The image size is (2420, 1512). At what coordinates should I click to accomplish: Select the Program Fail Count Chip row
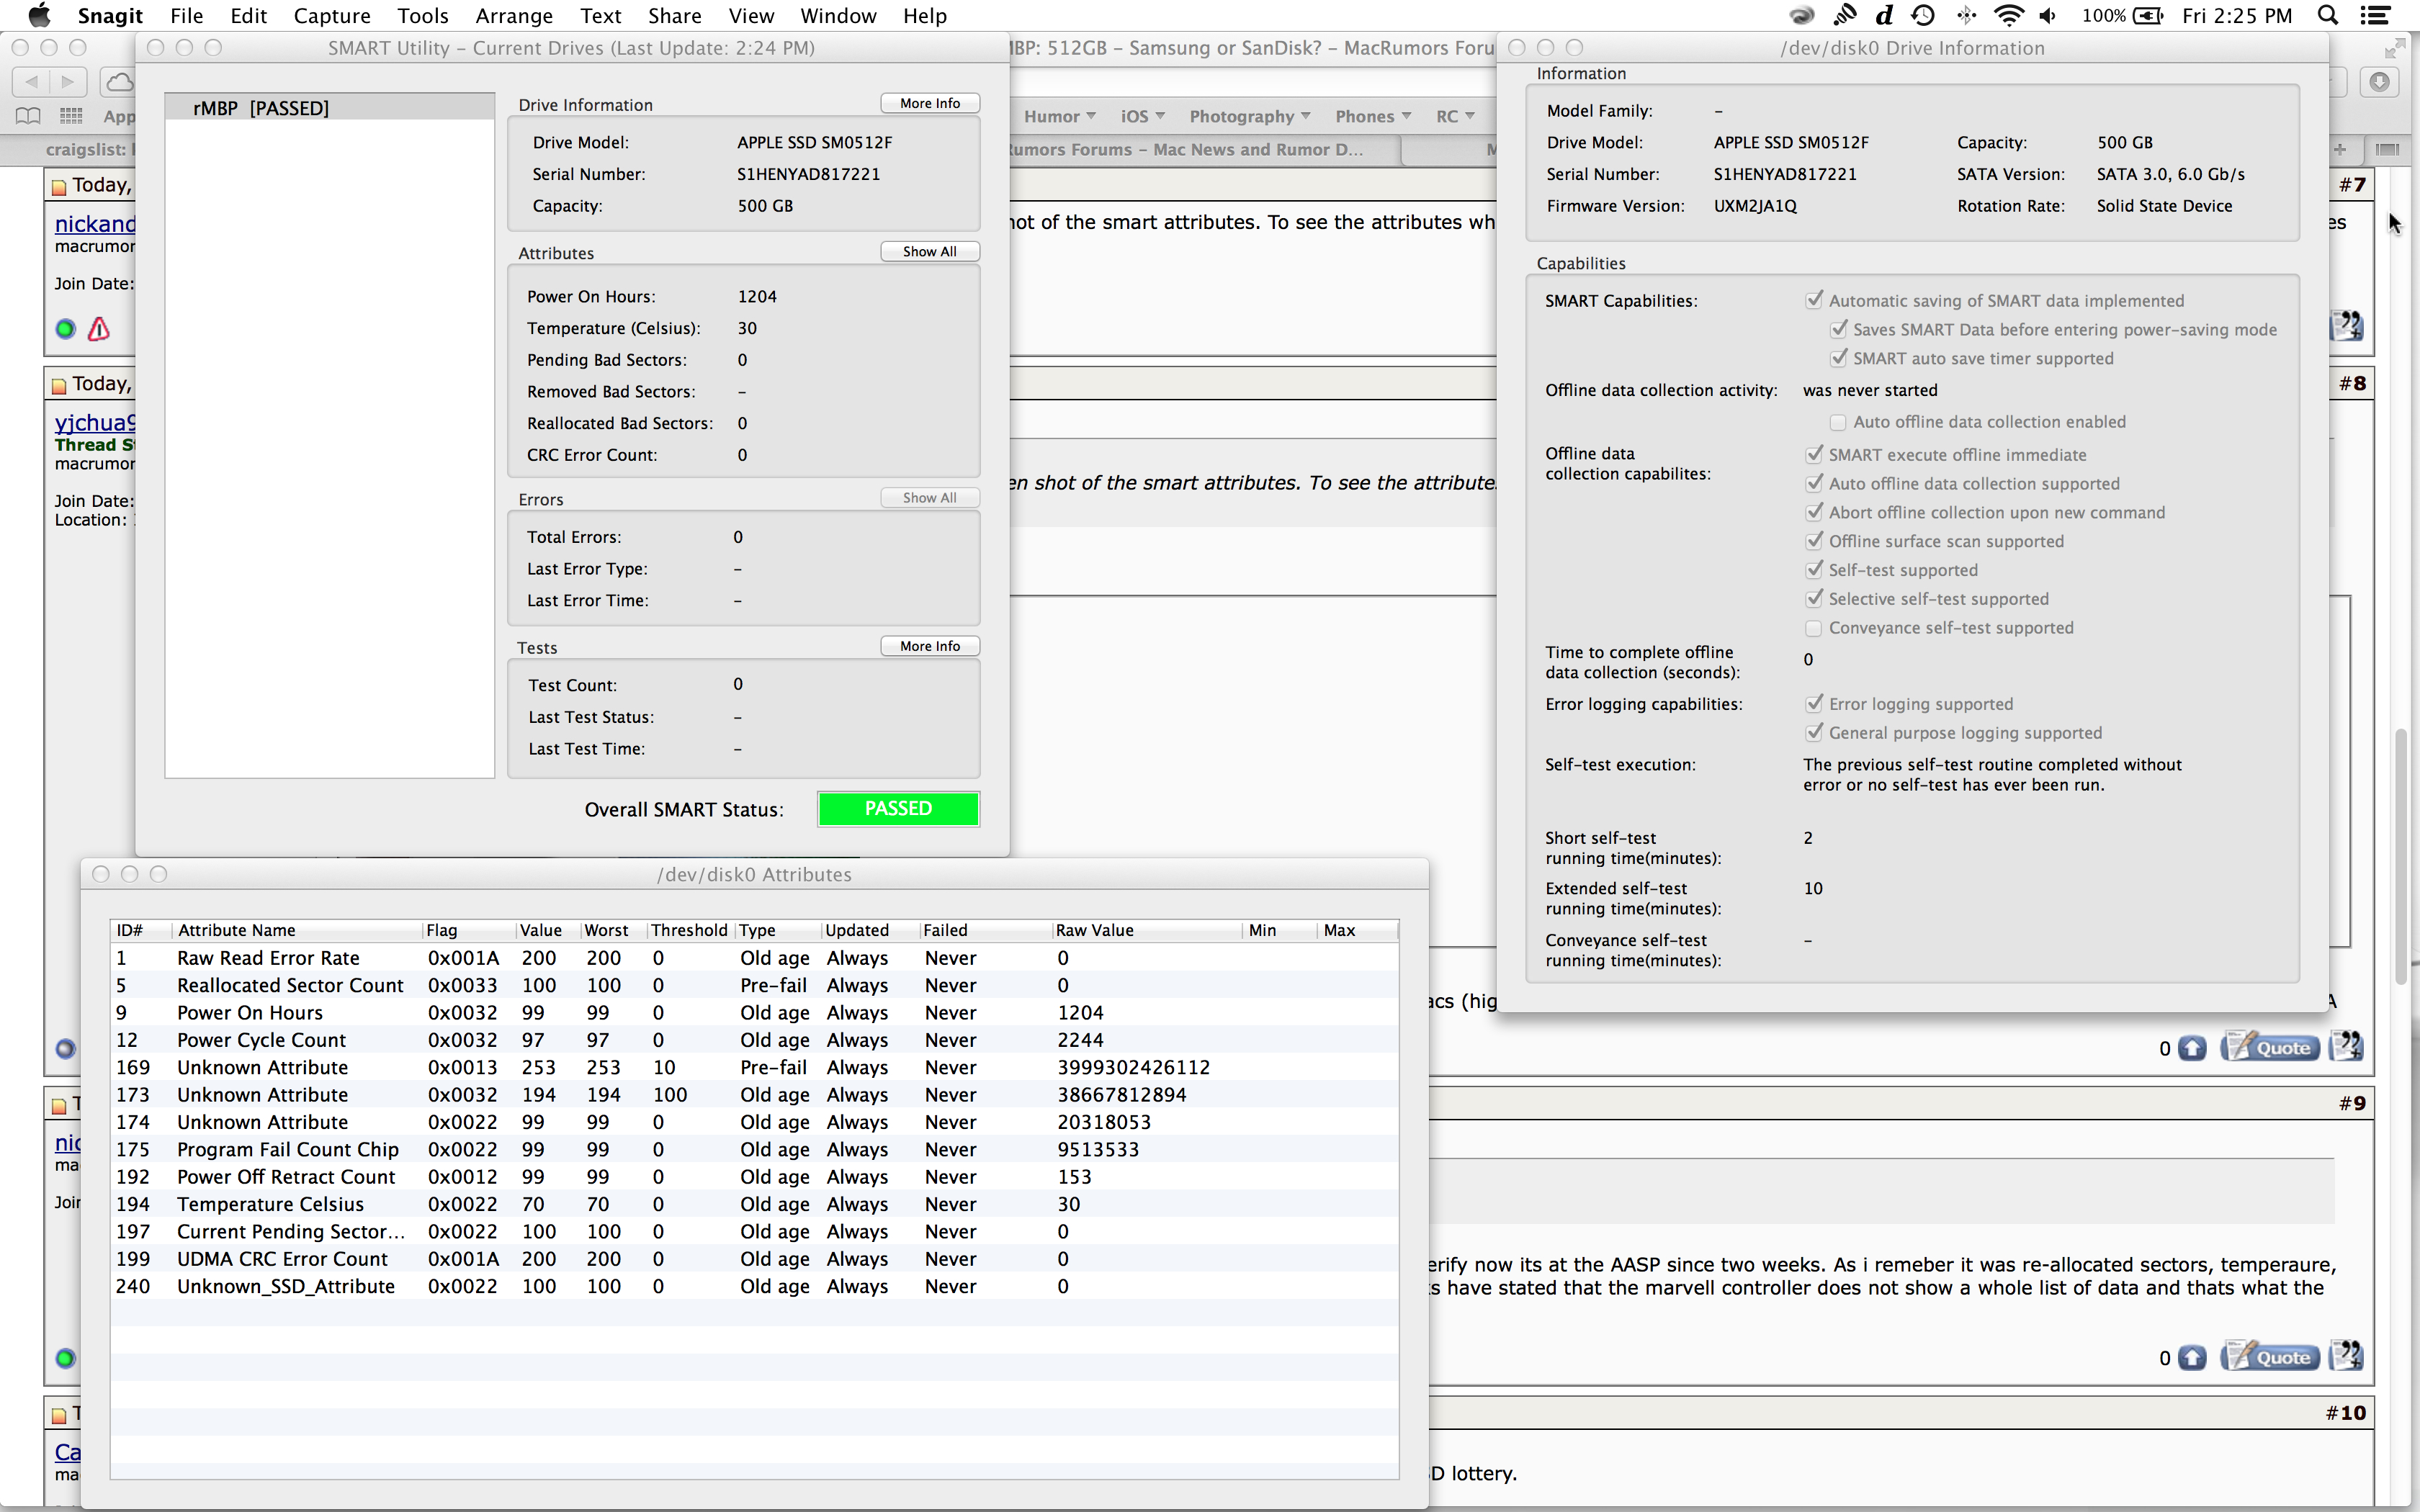point(754,1150)
